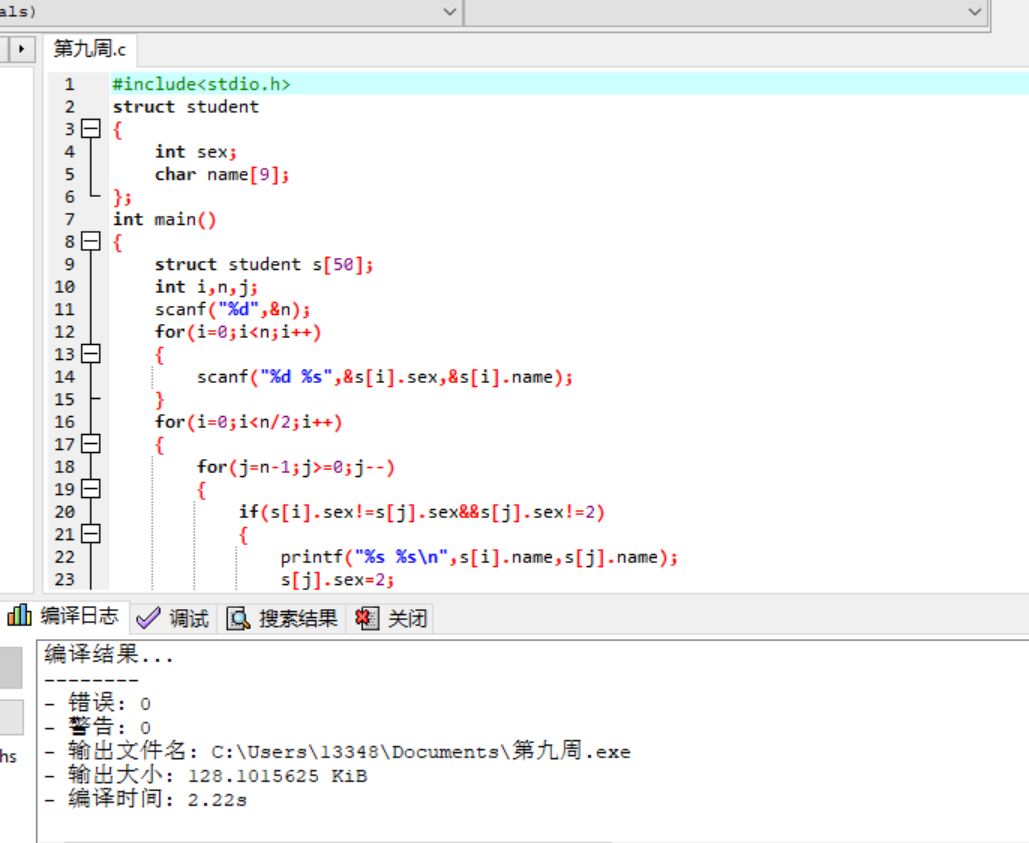Open the 第九周.c editor tab

point(90,49)
